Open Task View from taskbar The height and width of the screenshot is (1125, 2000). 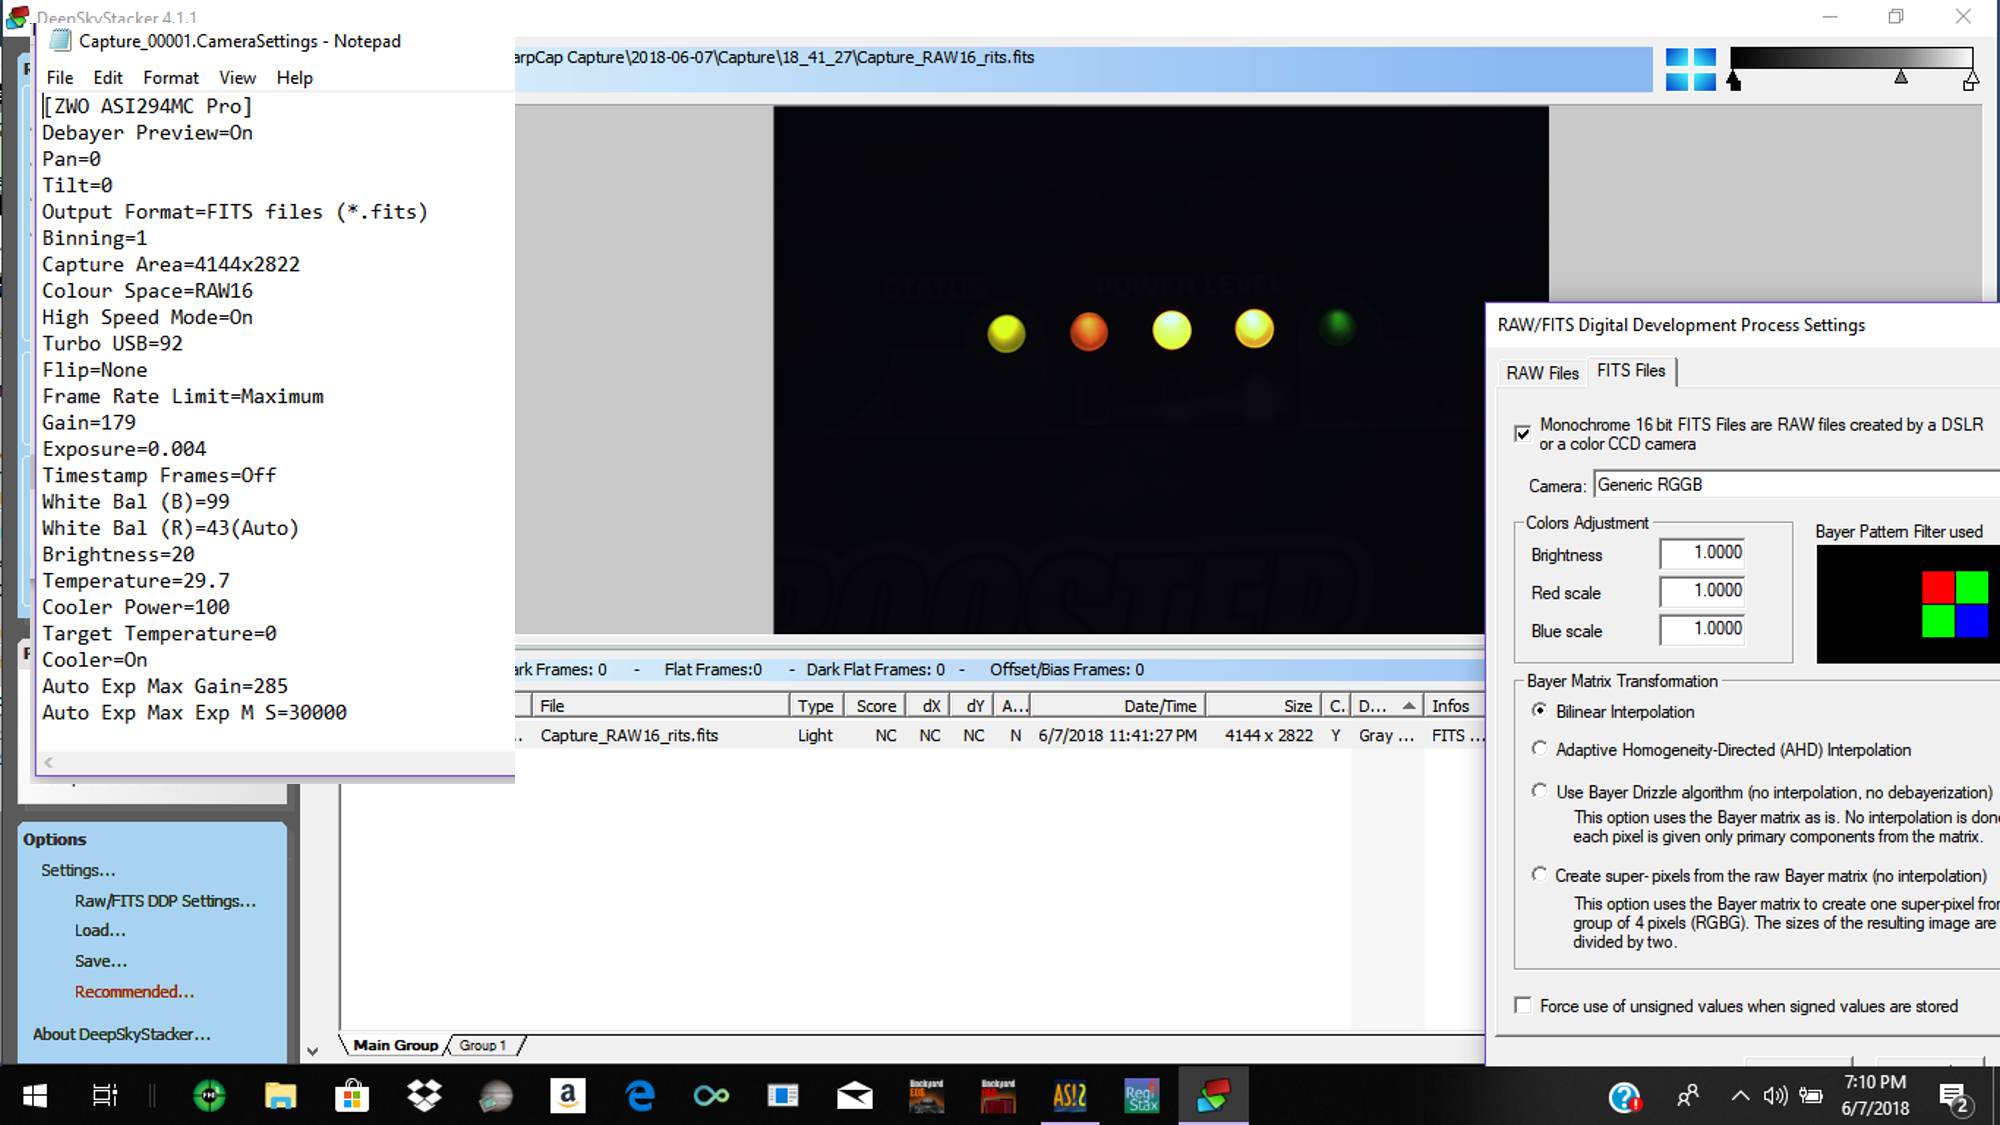(x=104, y=1096)
